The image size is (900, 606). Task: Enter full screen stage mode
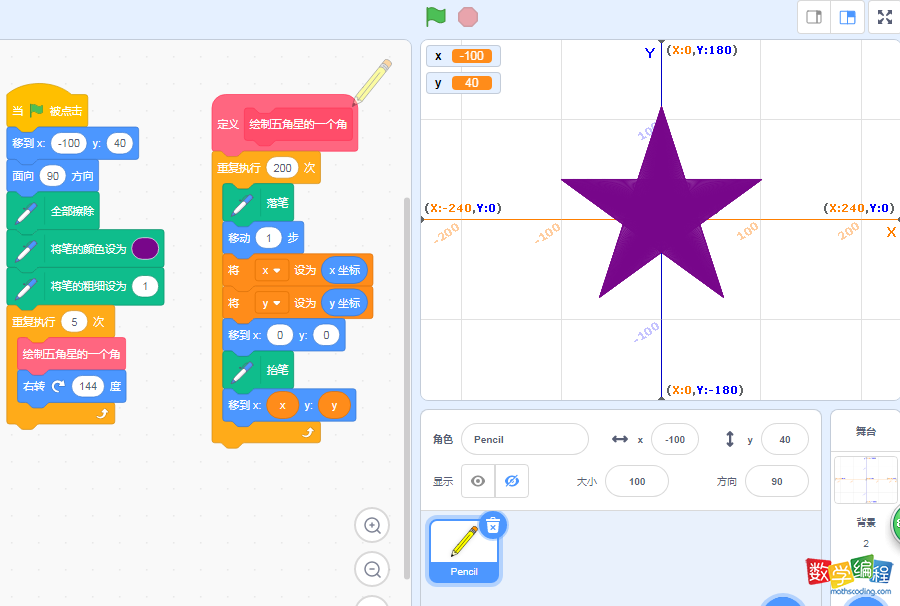point(885,17)
